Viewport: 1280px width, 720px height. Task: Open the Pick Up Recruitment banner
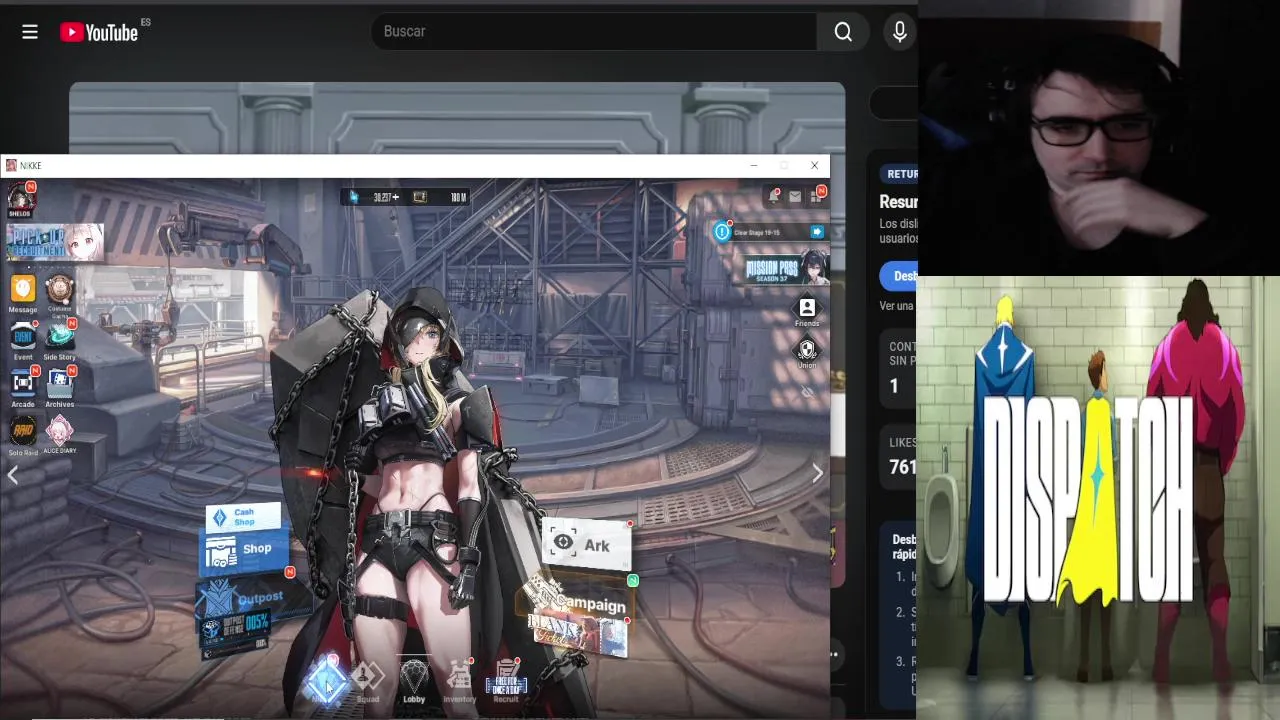click(x=55, y=242)
